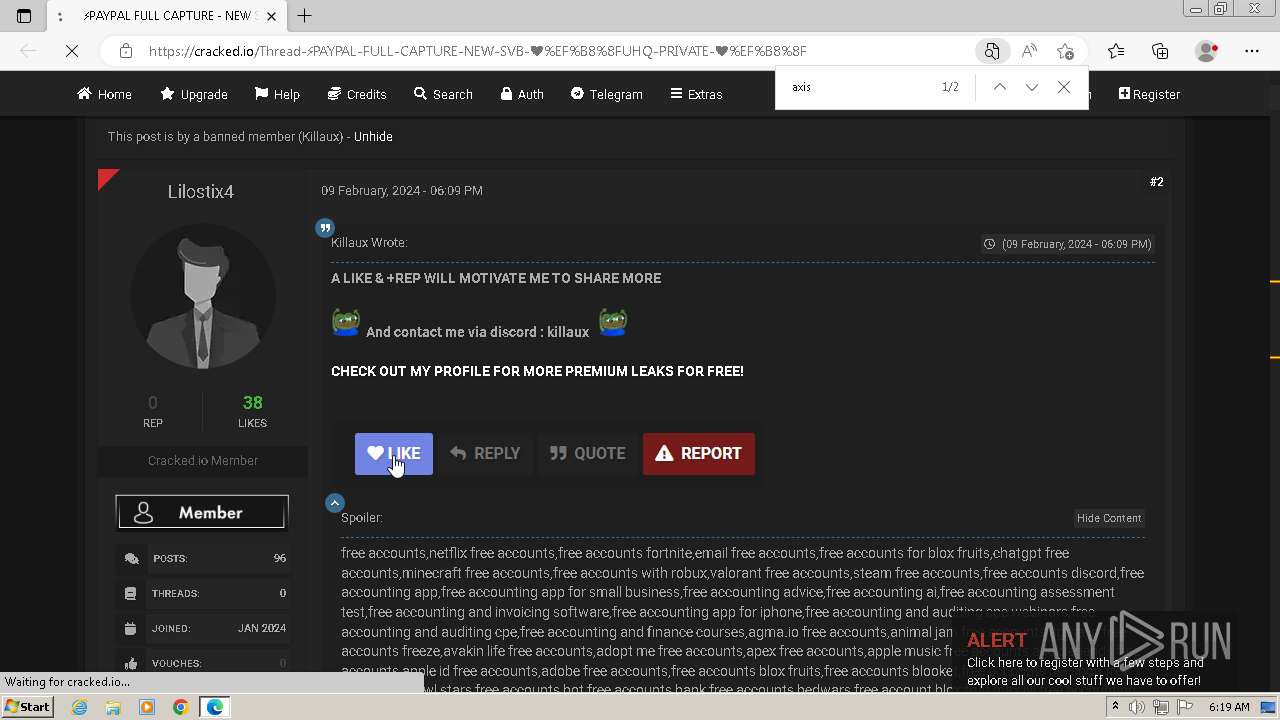View site information lock icon
Viewport: 1280px width, 720px height.
[125, 51]
